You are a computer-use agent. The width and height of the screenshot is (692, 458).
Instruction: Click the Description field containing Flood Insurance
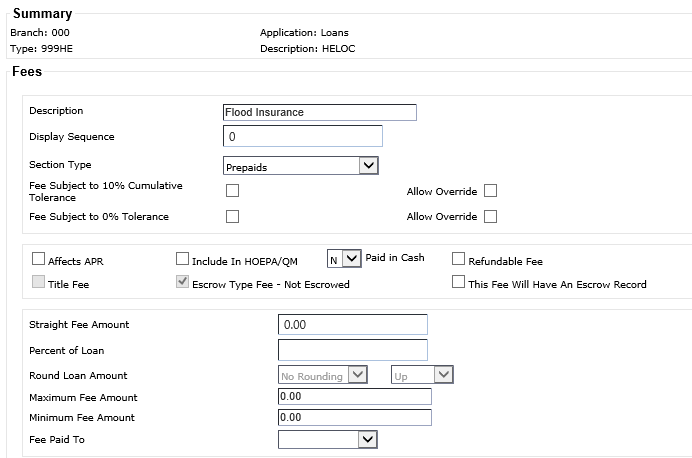point(320,113)
